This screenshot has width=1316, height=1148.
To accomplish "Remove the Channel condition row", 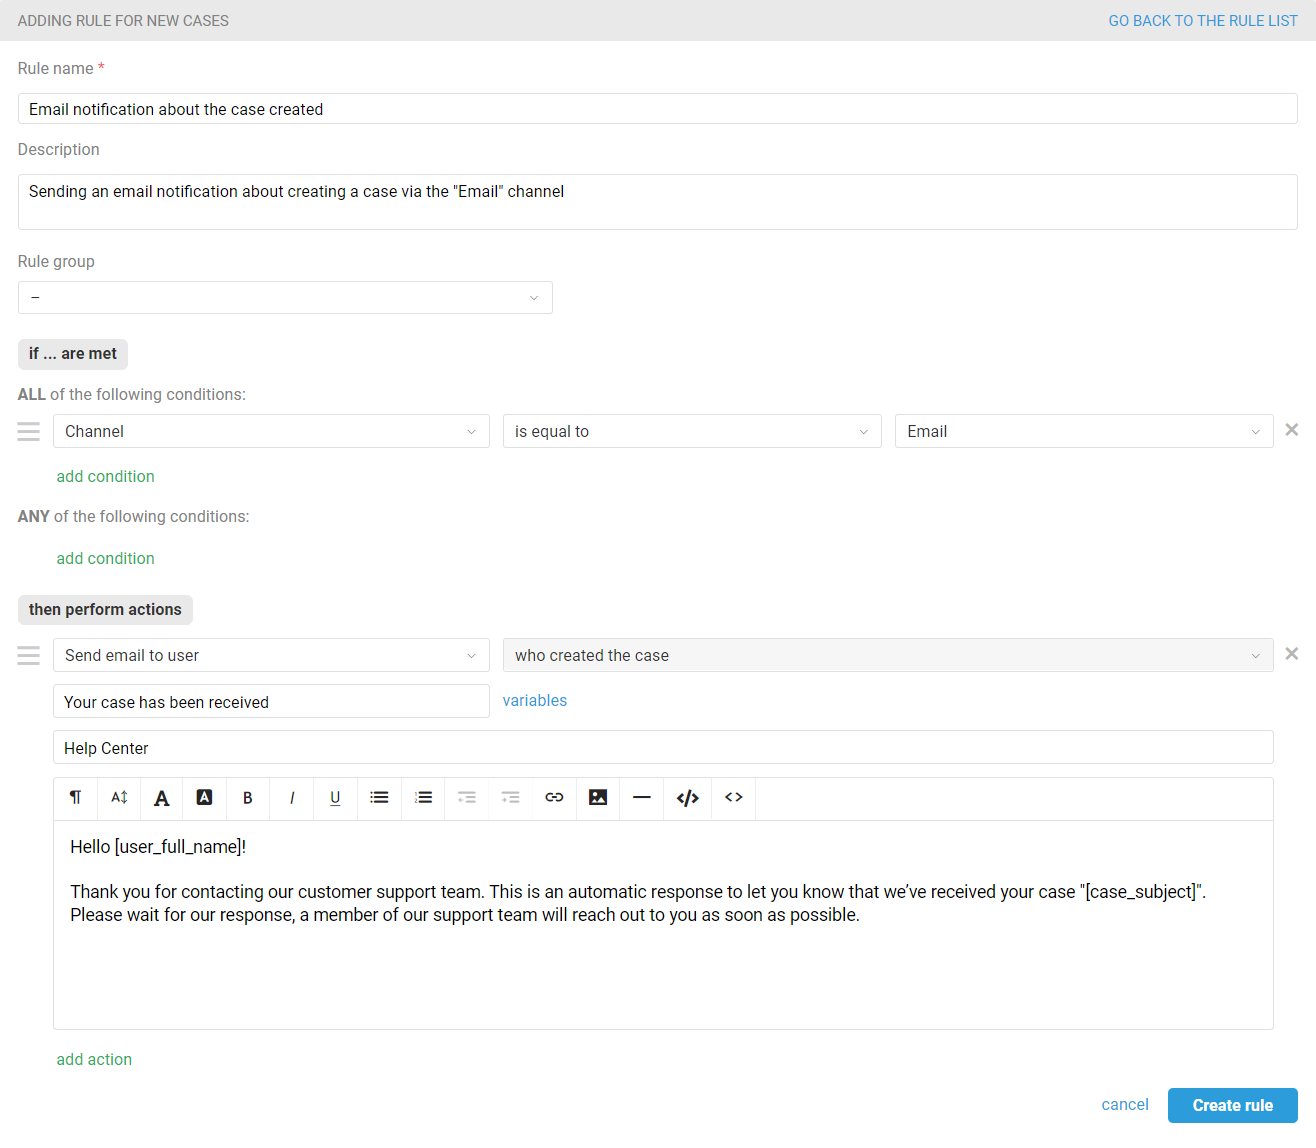I will tap(1292, 430).
